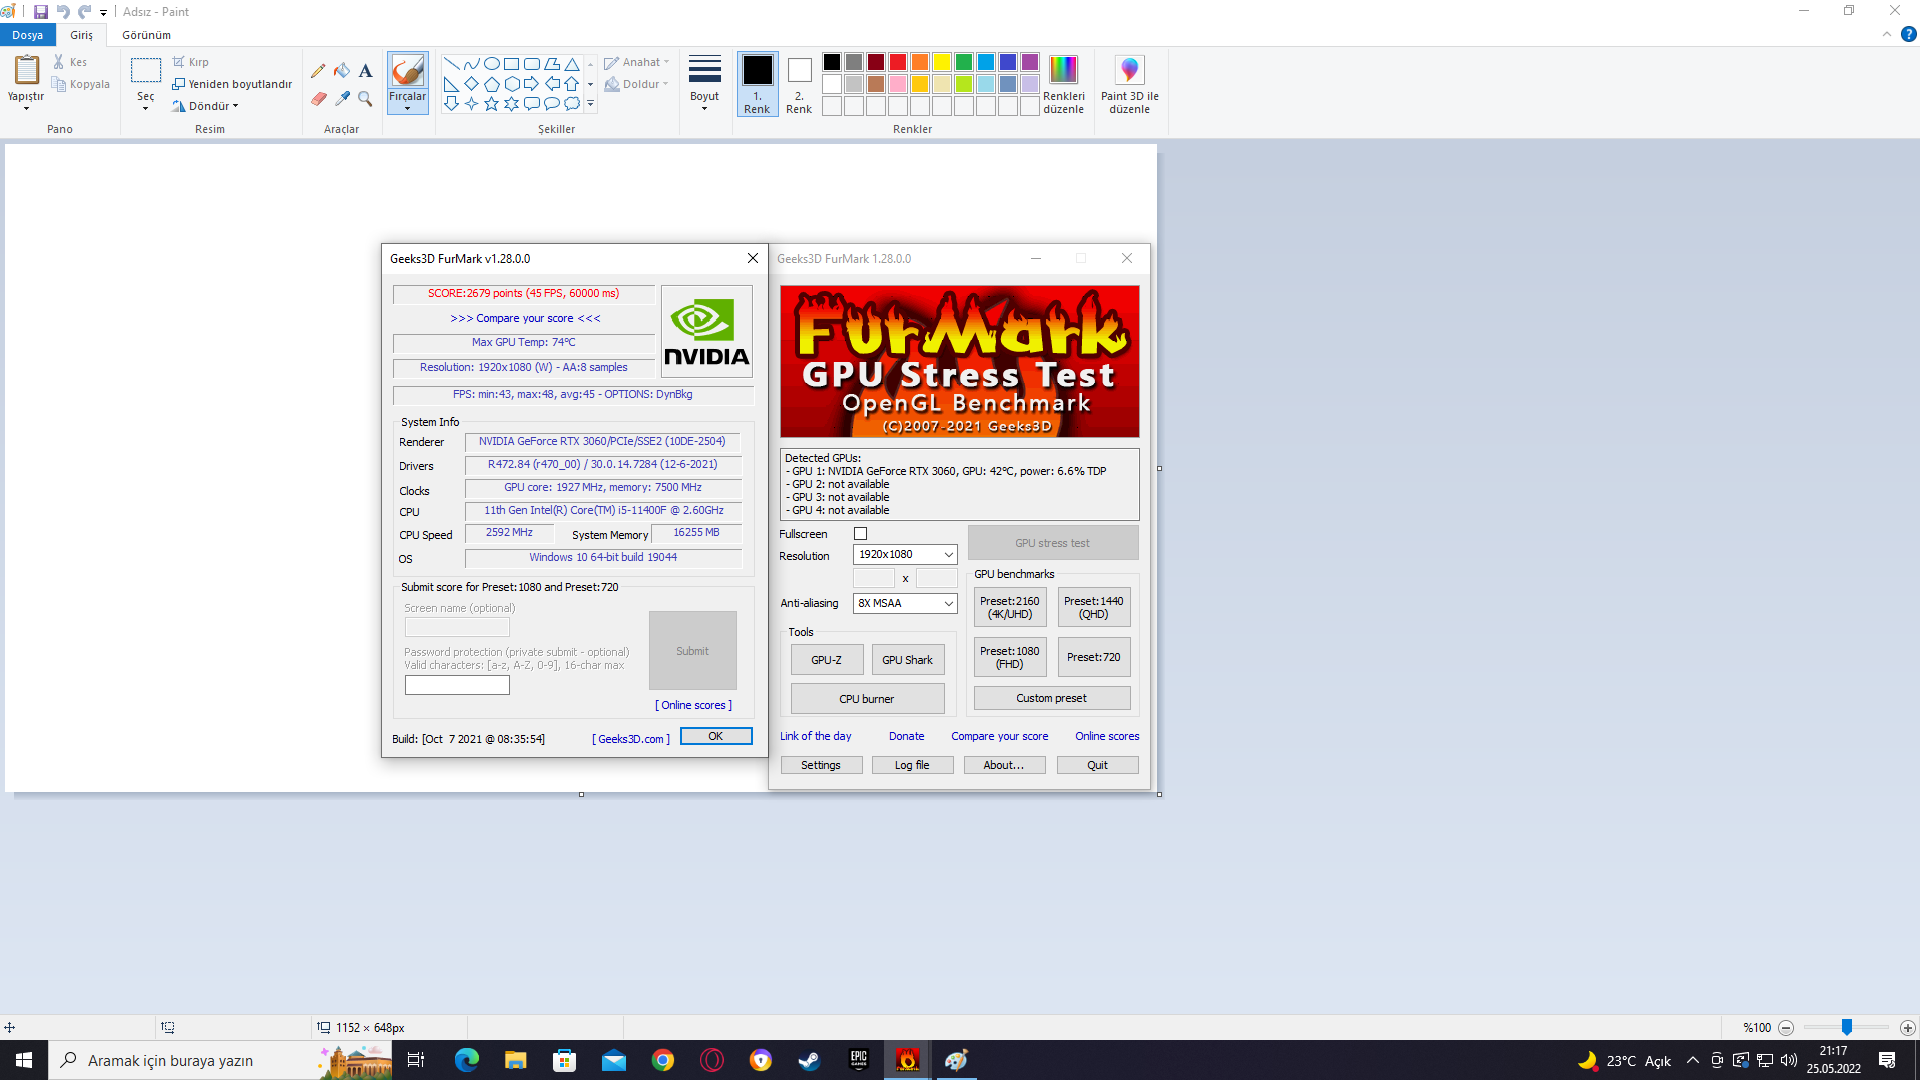Select the Magnifier tool
Image resolution: width=1920 pixels, height=1080 pixels.
365,99
